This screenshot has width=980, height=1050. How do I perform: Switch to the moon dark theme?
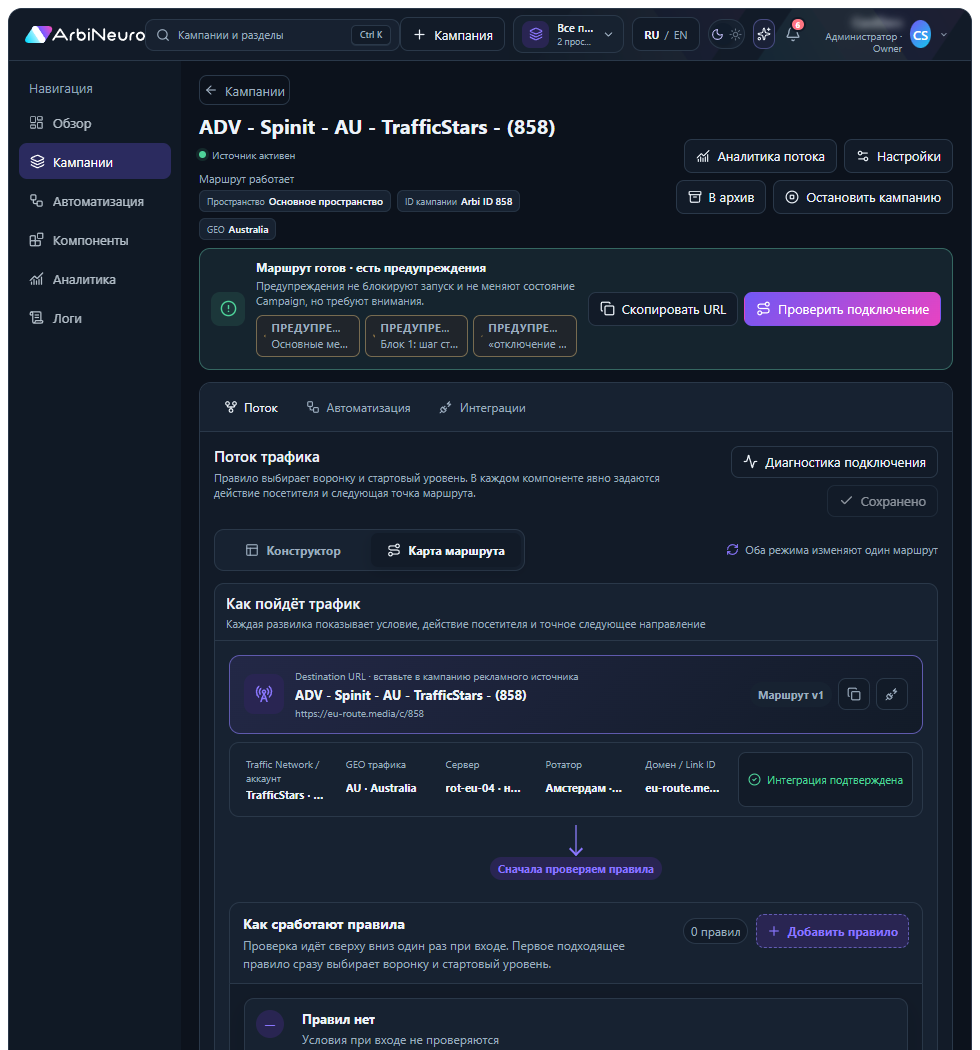tap(717, 35)
